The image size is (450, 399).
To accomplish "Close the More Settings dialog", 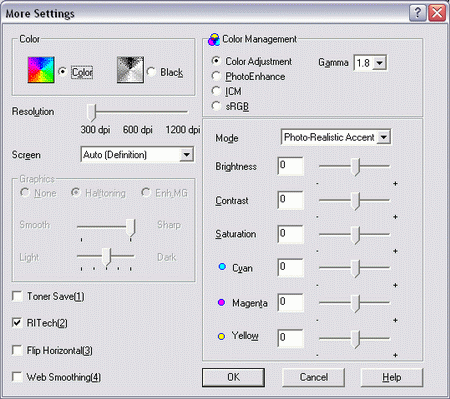I will [437, 13].
